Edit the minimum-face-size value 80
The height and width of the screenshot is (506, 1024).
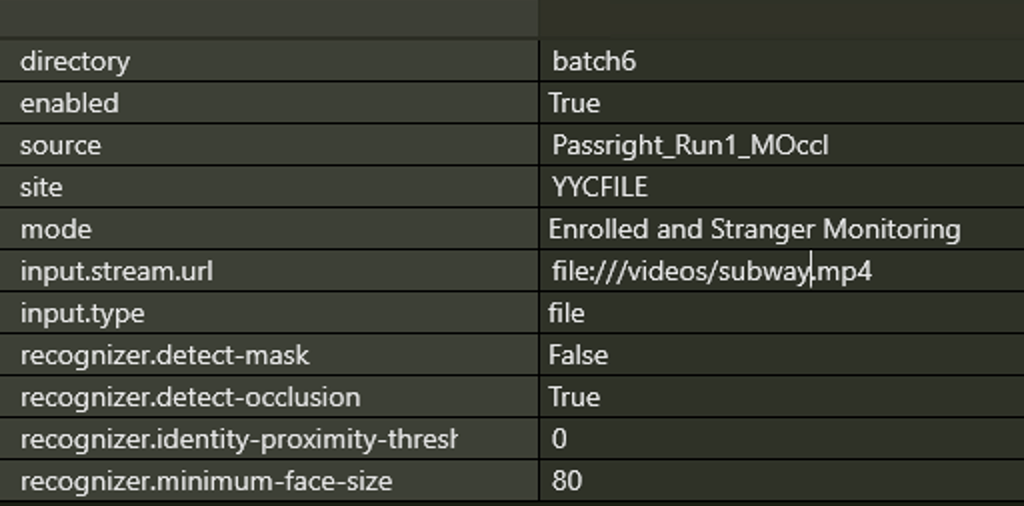[x=567, y=481]
